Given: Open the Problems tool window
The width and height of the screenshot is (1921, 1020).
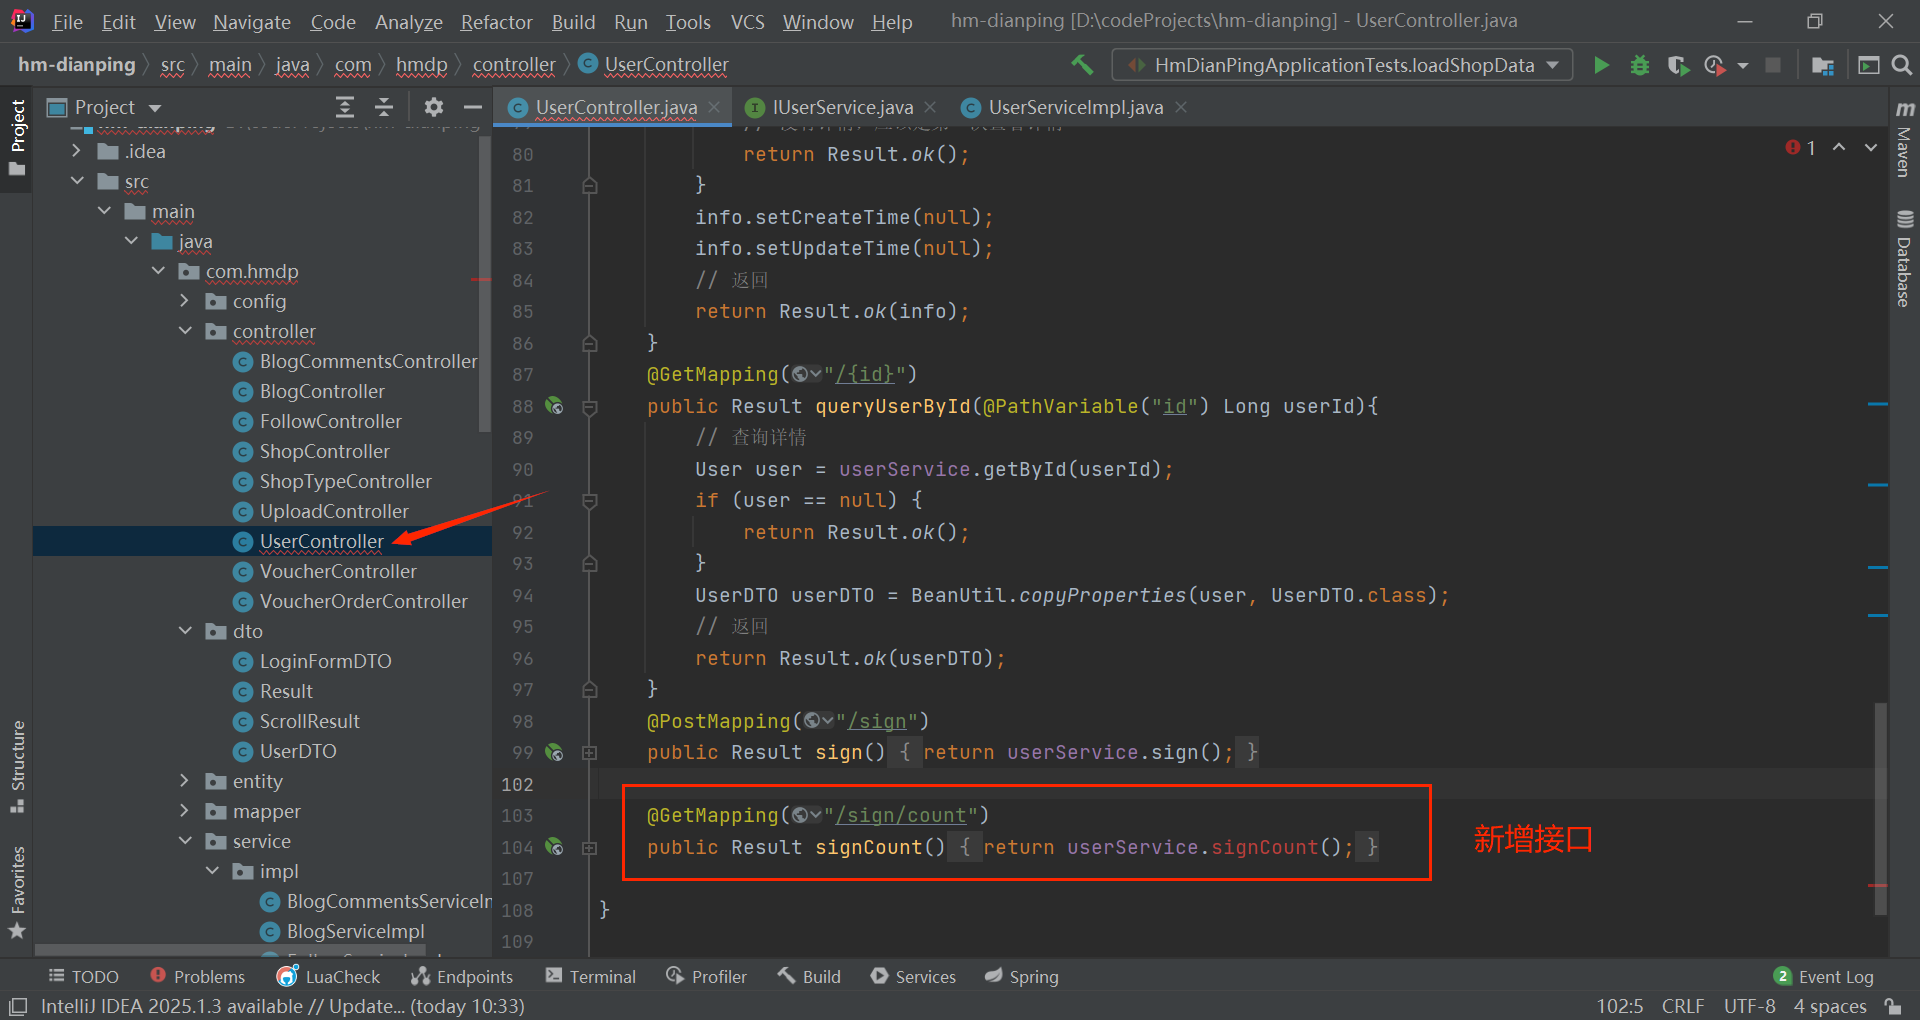Looking at the screenshot, I should [197, 977].
